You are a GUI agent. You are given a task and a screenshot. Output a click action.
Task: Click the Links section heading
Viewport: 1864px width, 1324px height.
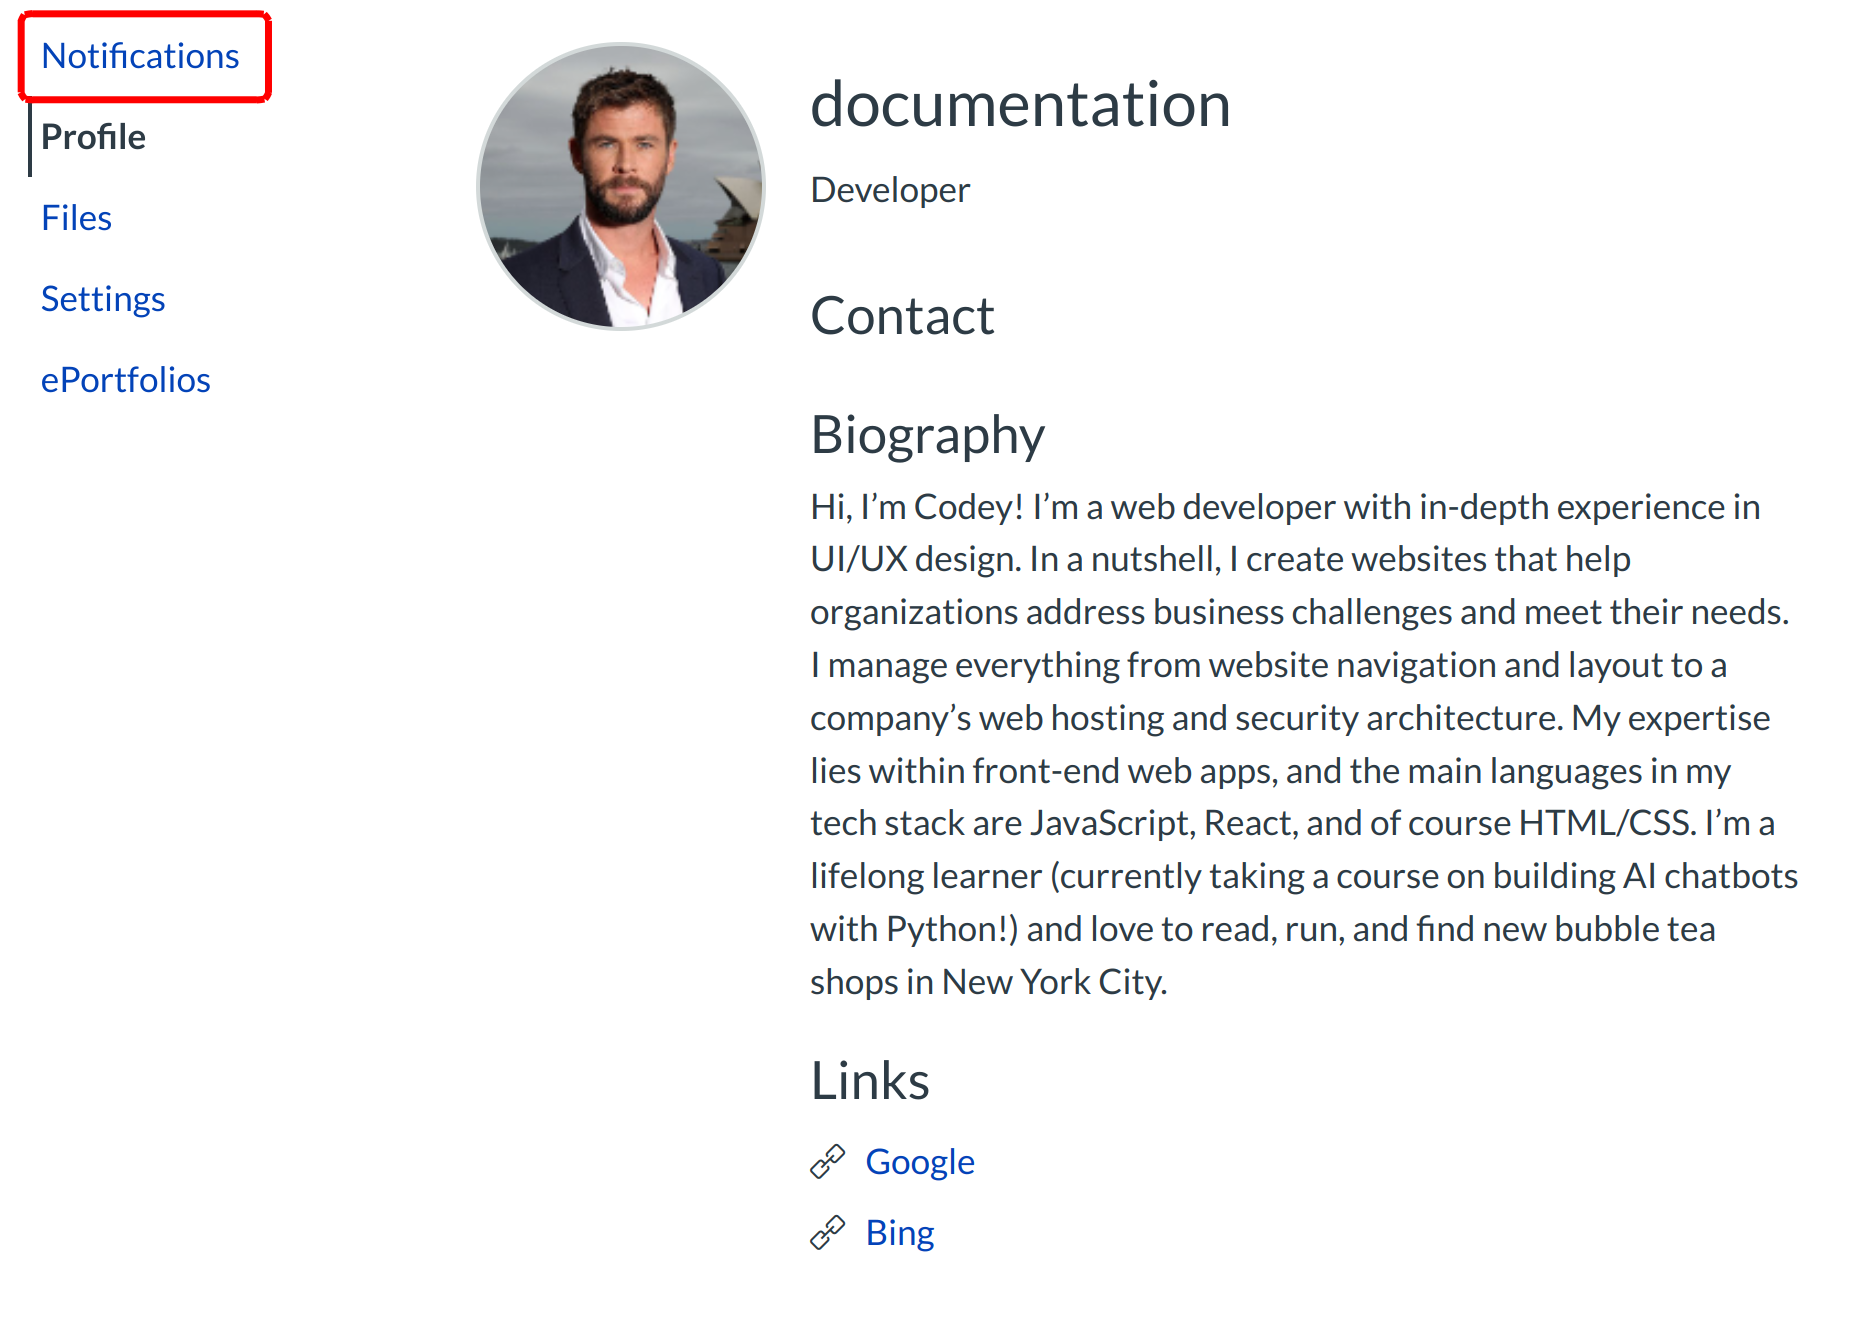tap(870, 1081)
